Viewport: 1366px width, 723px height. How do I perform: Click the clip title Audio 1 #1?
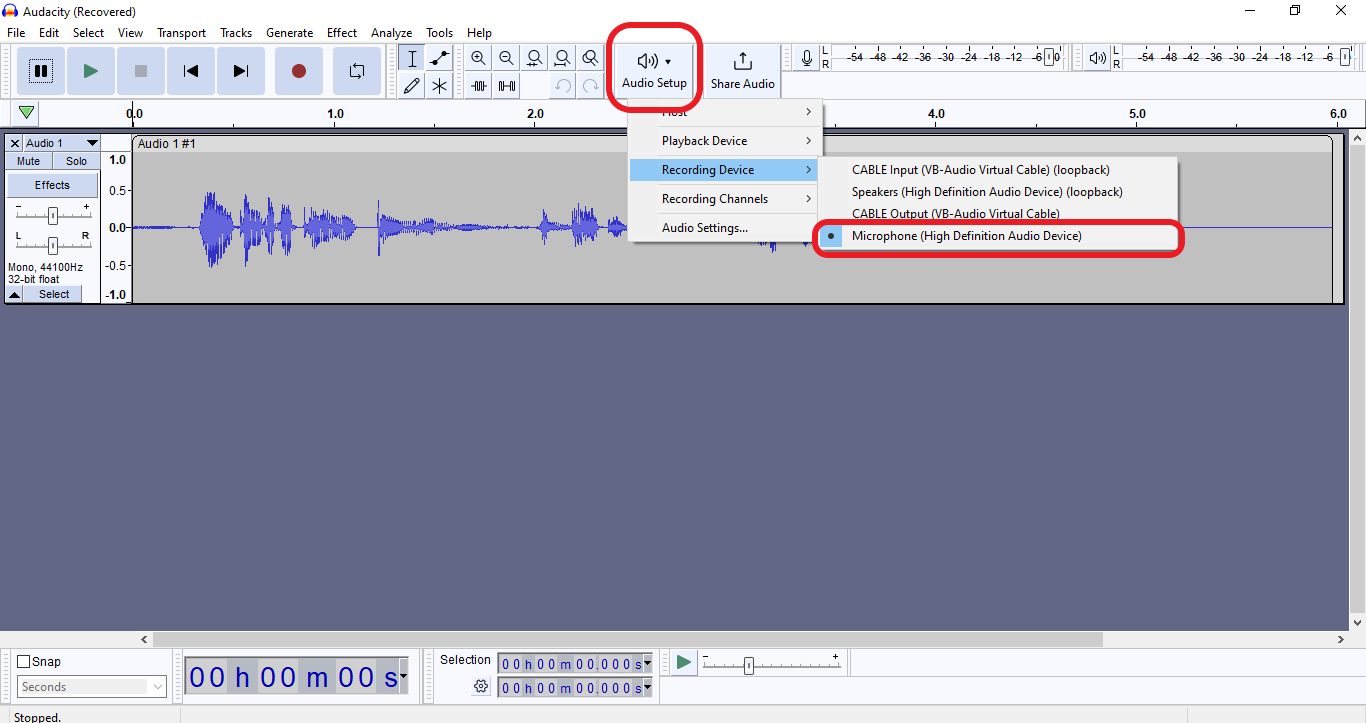tap(166, 144)
